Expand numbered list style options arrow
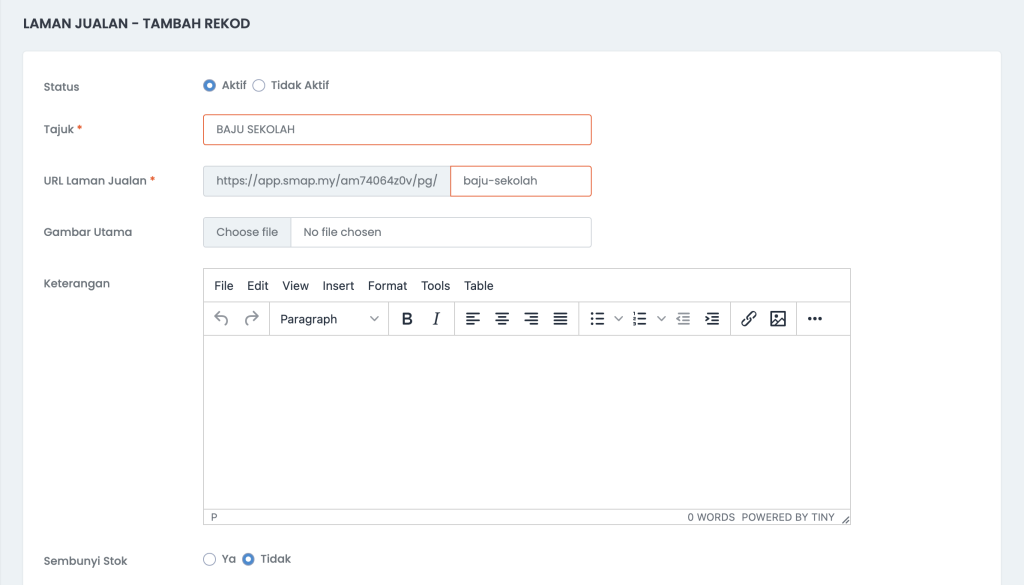 pyautogui.click(x=661, y=319)
